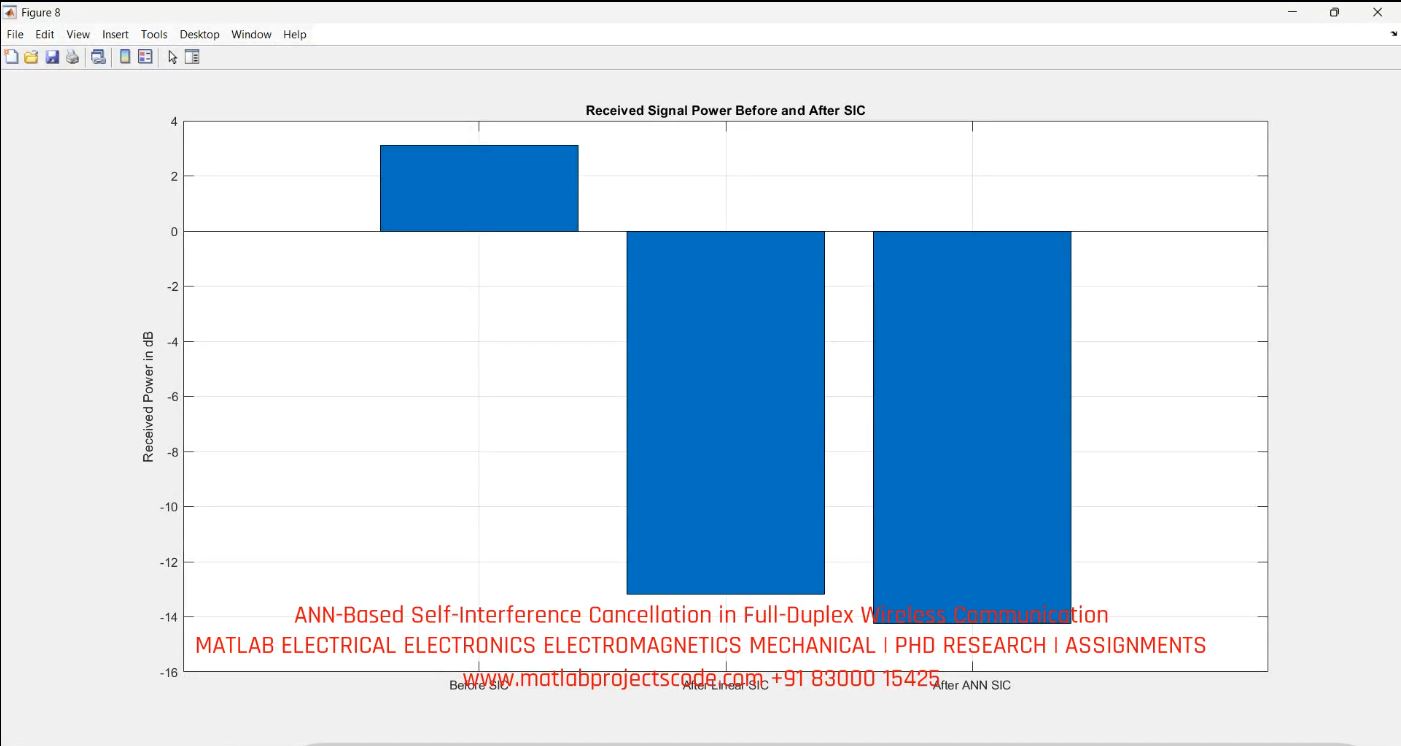Click the New Figure toolbar icon
The image size is (1401, 746).
[12, 57]
